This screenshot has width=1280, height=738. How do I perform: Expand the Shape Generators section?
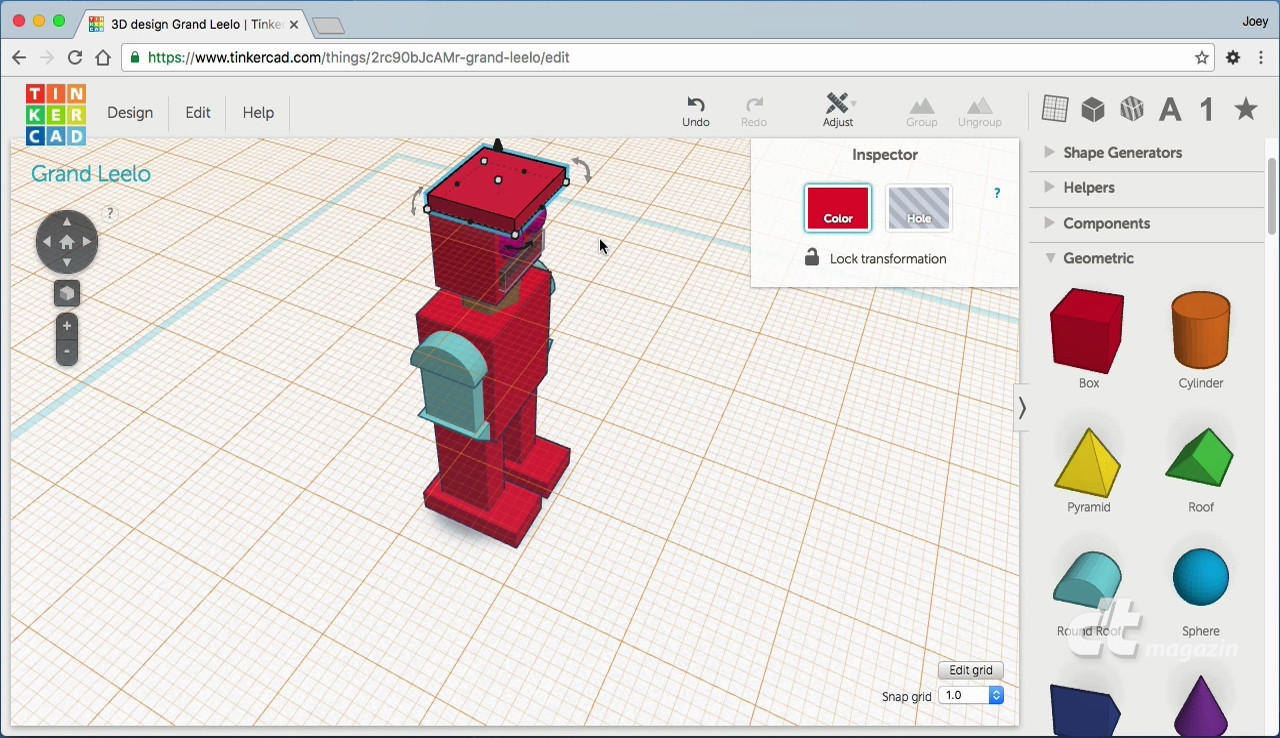tap(1121, 153)
